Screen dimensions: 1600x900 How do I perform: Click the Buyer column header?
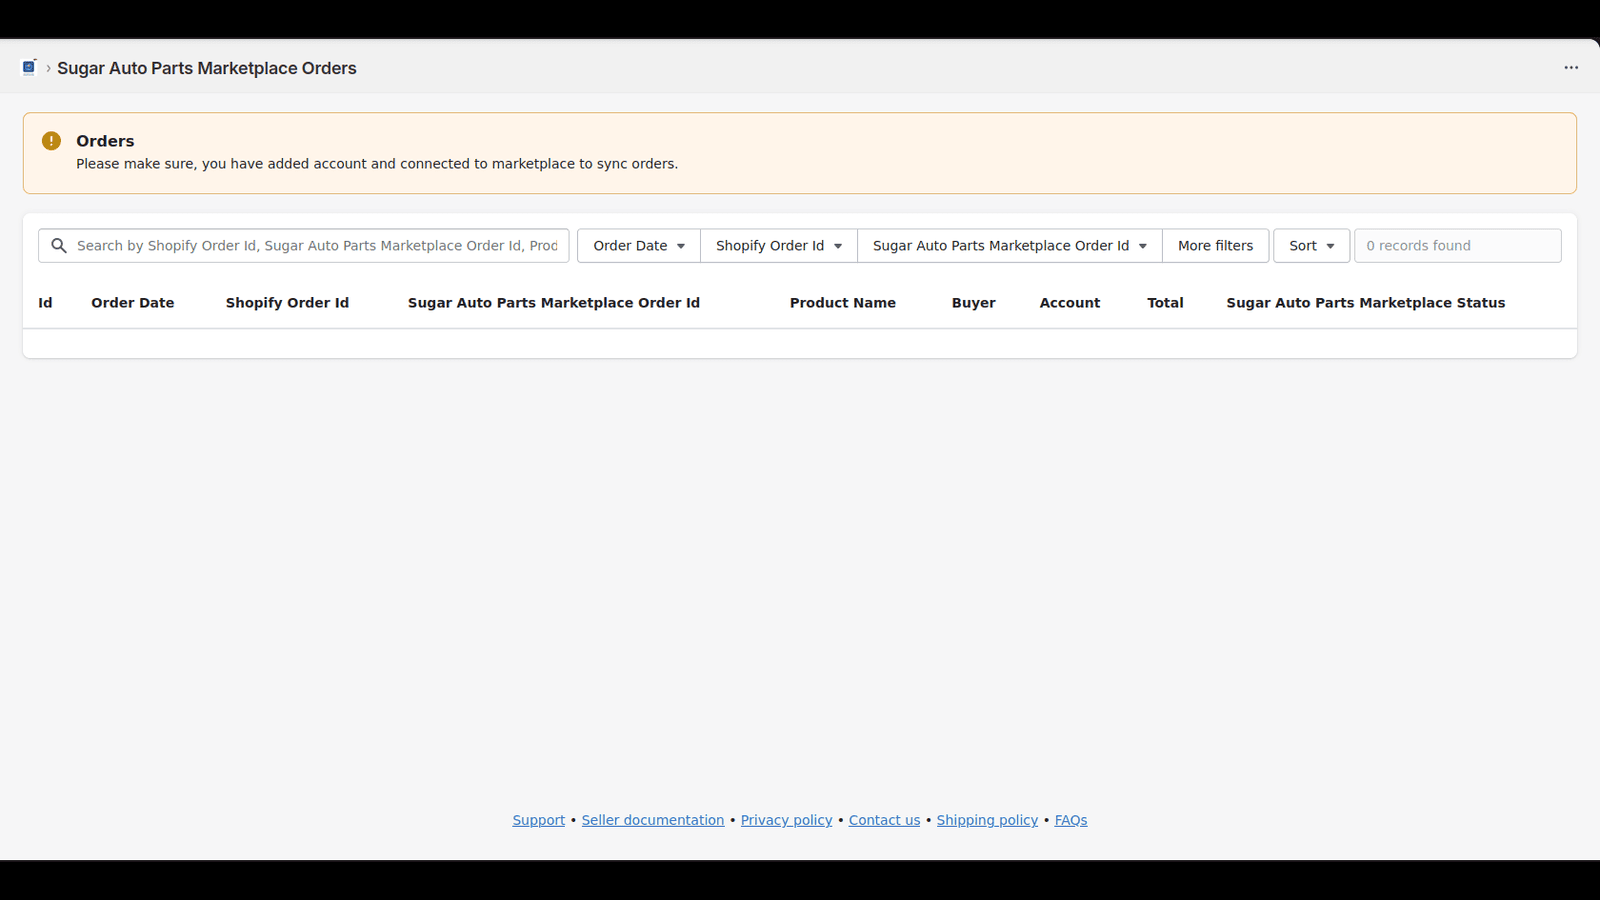tap(974, 303)
